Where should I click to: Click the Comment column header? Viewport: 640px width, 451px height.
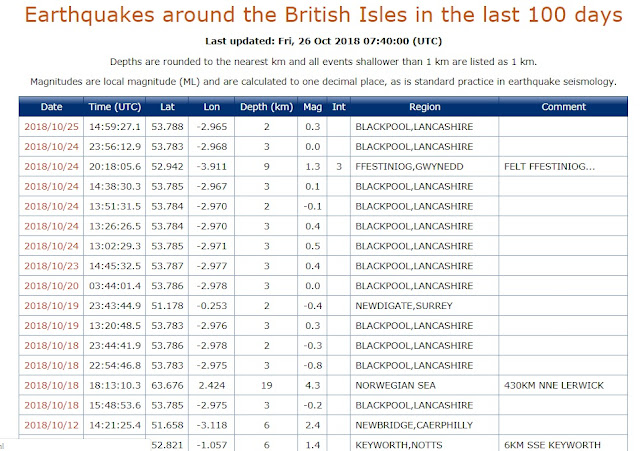coord(563,106)
